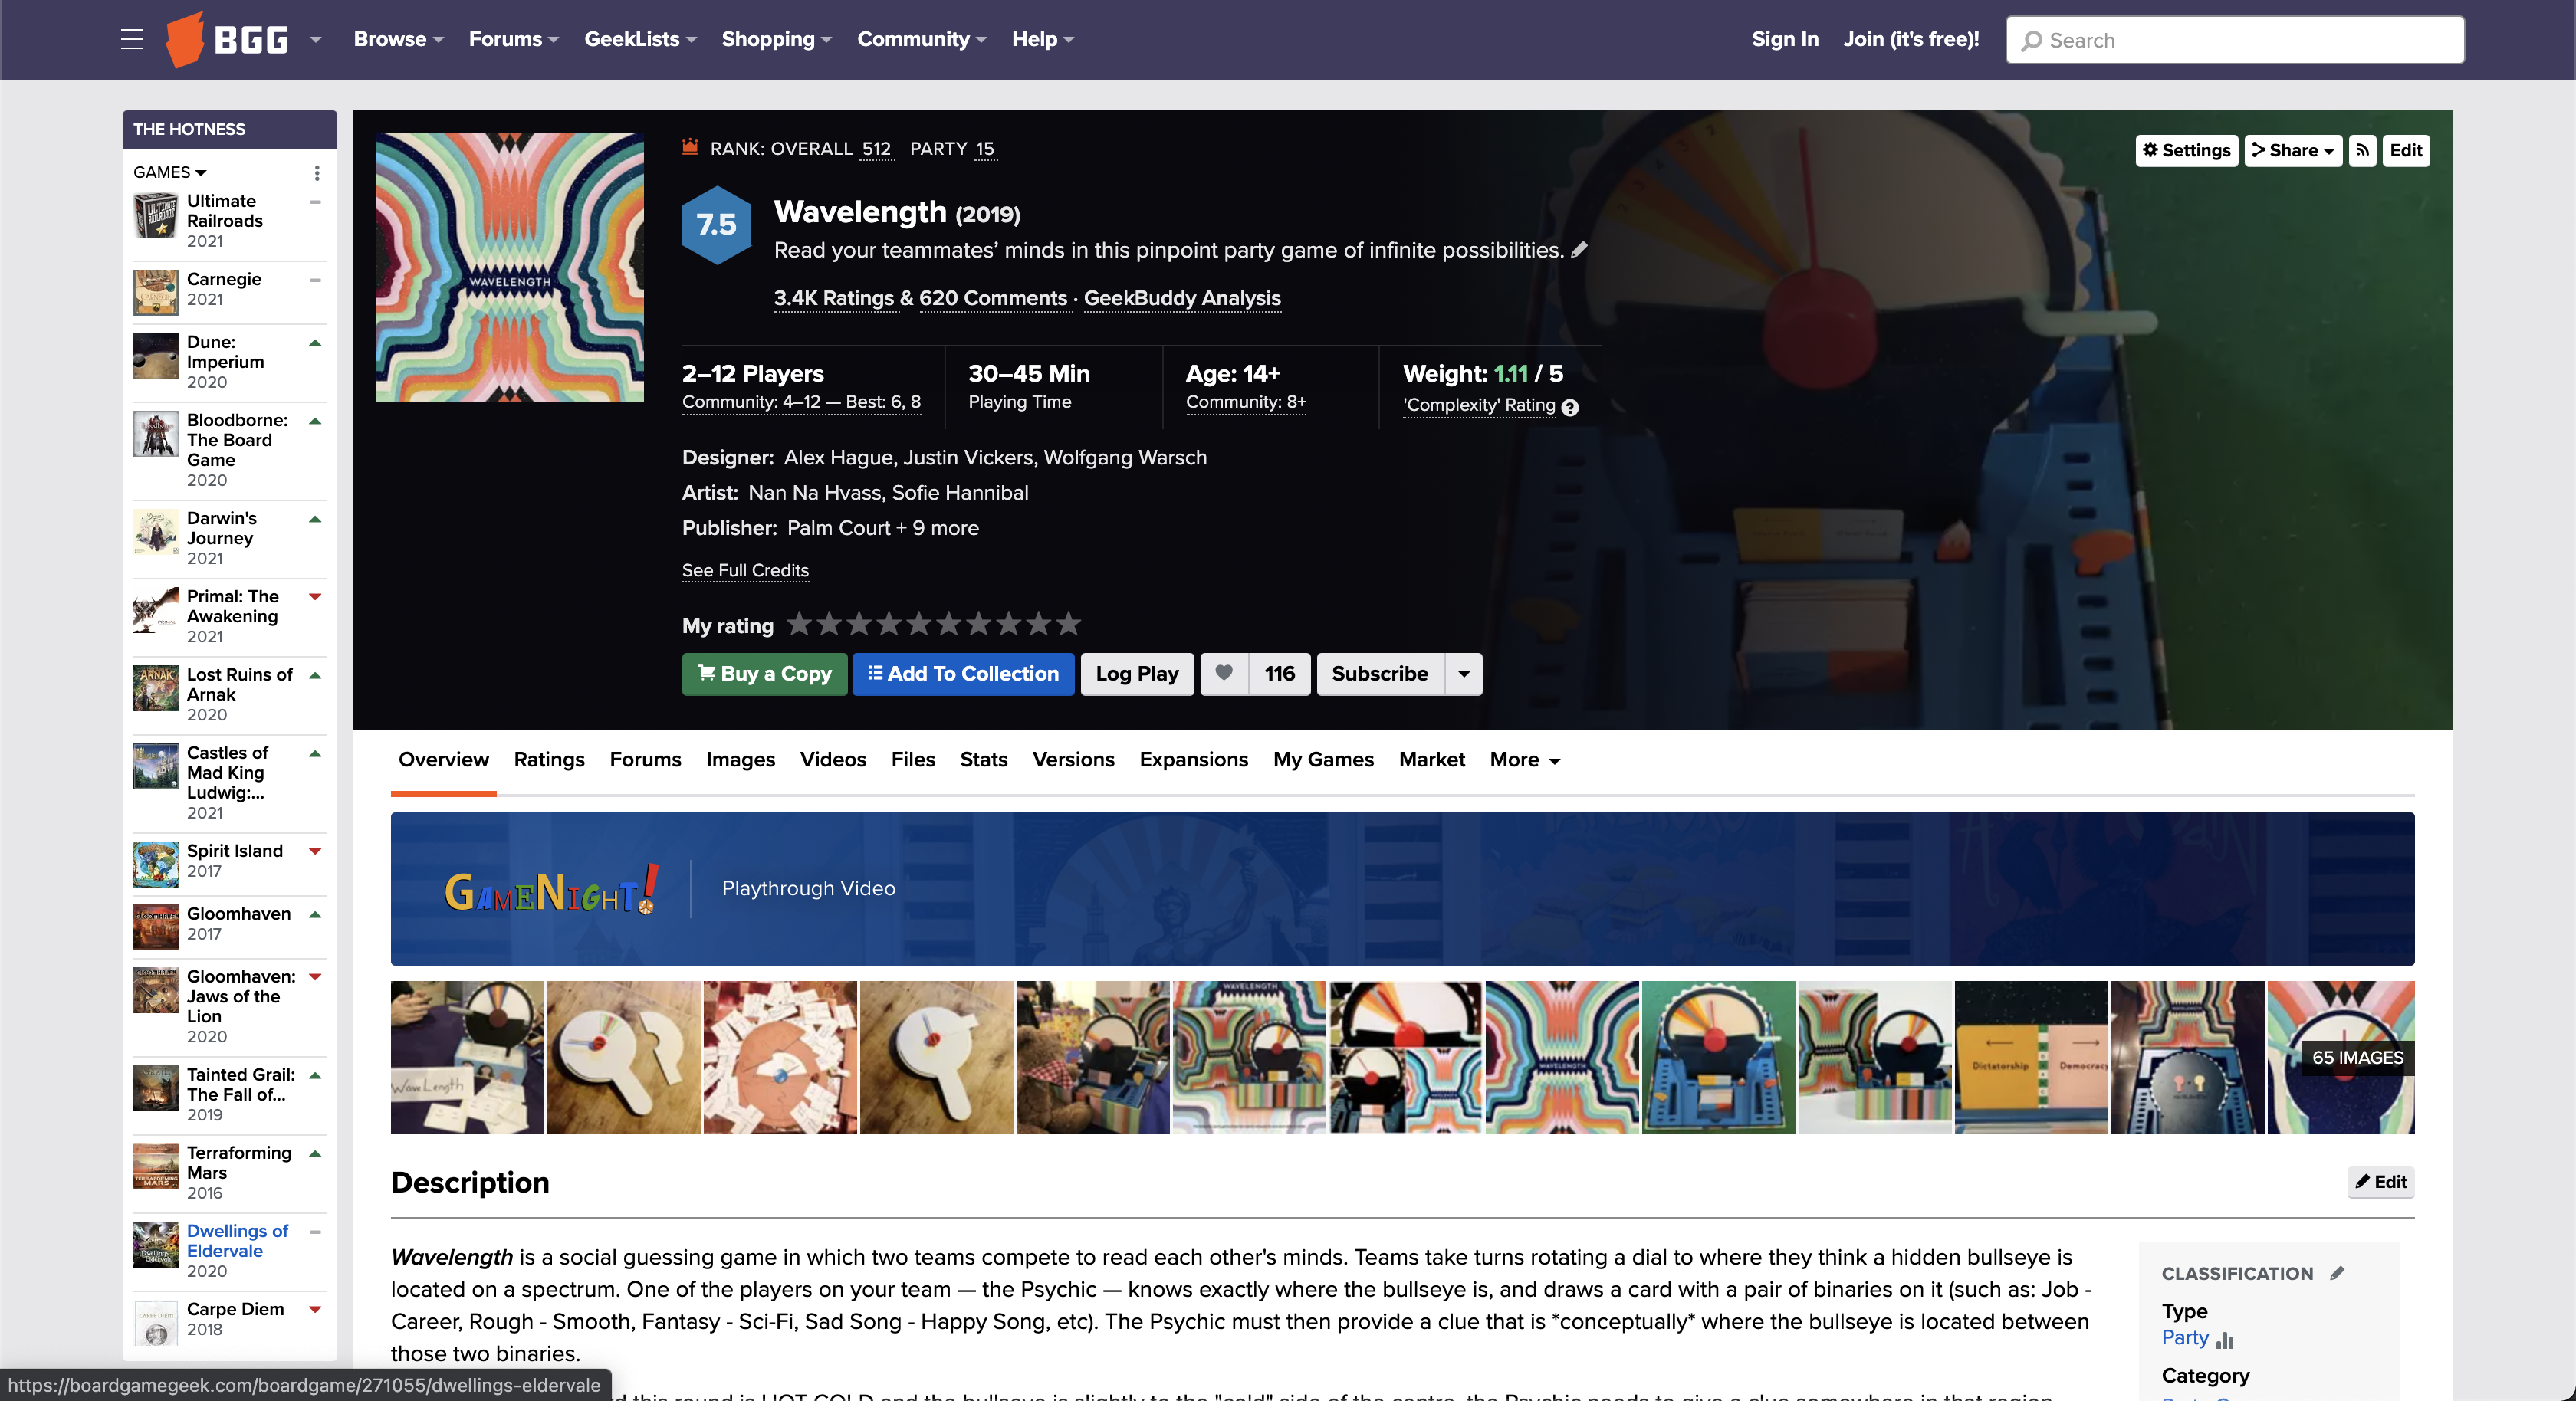Open GeekBuddy Analysis
The height and width of the screenshot is (1401, 2576).
[1182, 298]
